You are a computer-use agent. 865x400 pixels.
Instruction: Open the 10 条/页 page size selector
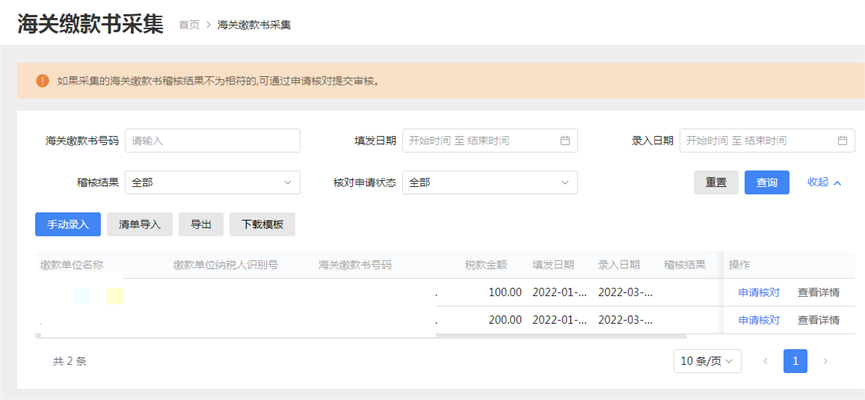coord(707,361)
